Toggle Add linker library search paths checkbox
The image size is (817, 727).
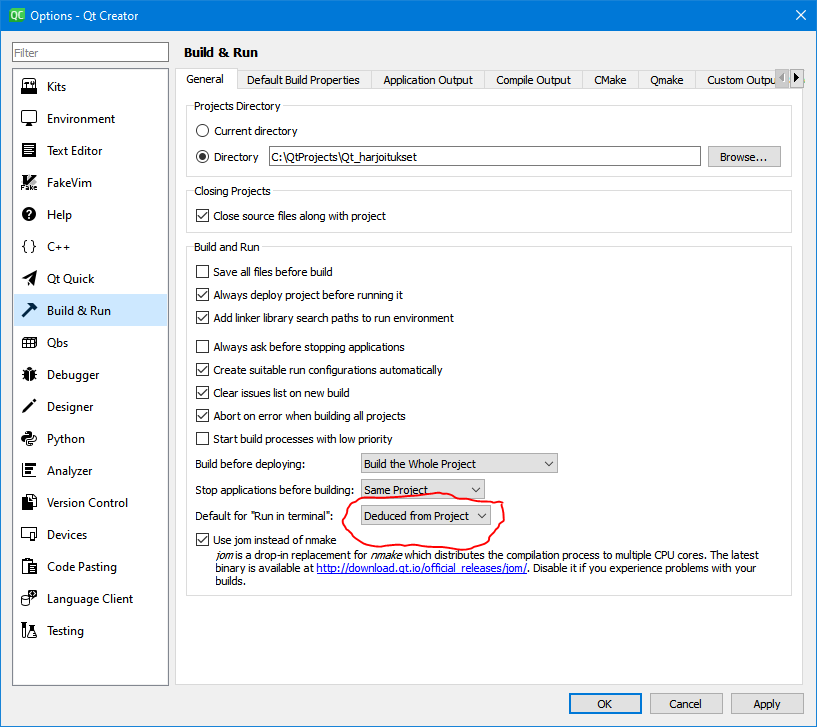(x=202, y=318)
